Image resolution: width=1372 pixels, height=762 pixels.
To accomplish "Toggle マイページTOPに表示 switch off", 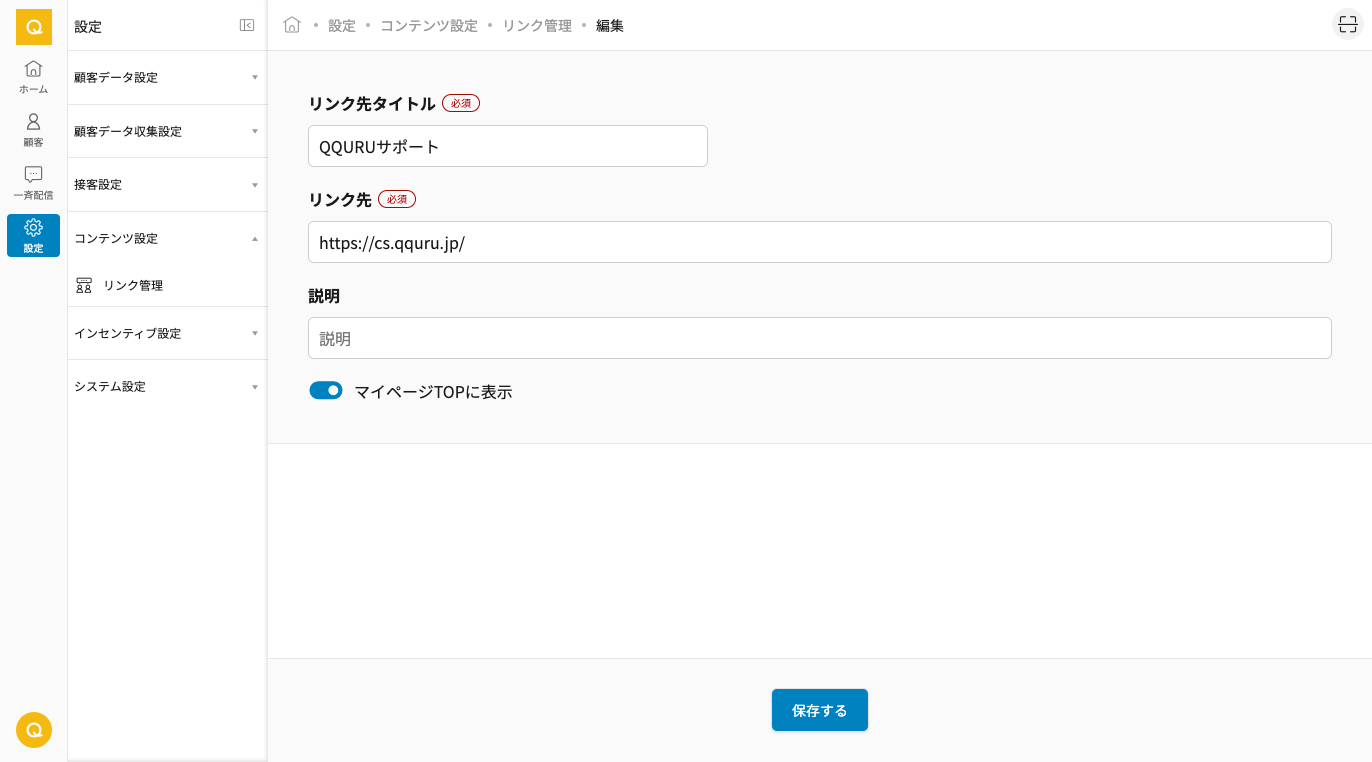I will [x=326, y=391].
